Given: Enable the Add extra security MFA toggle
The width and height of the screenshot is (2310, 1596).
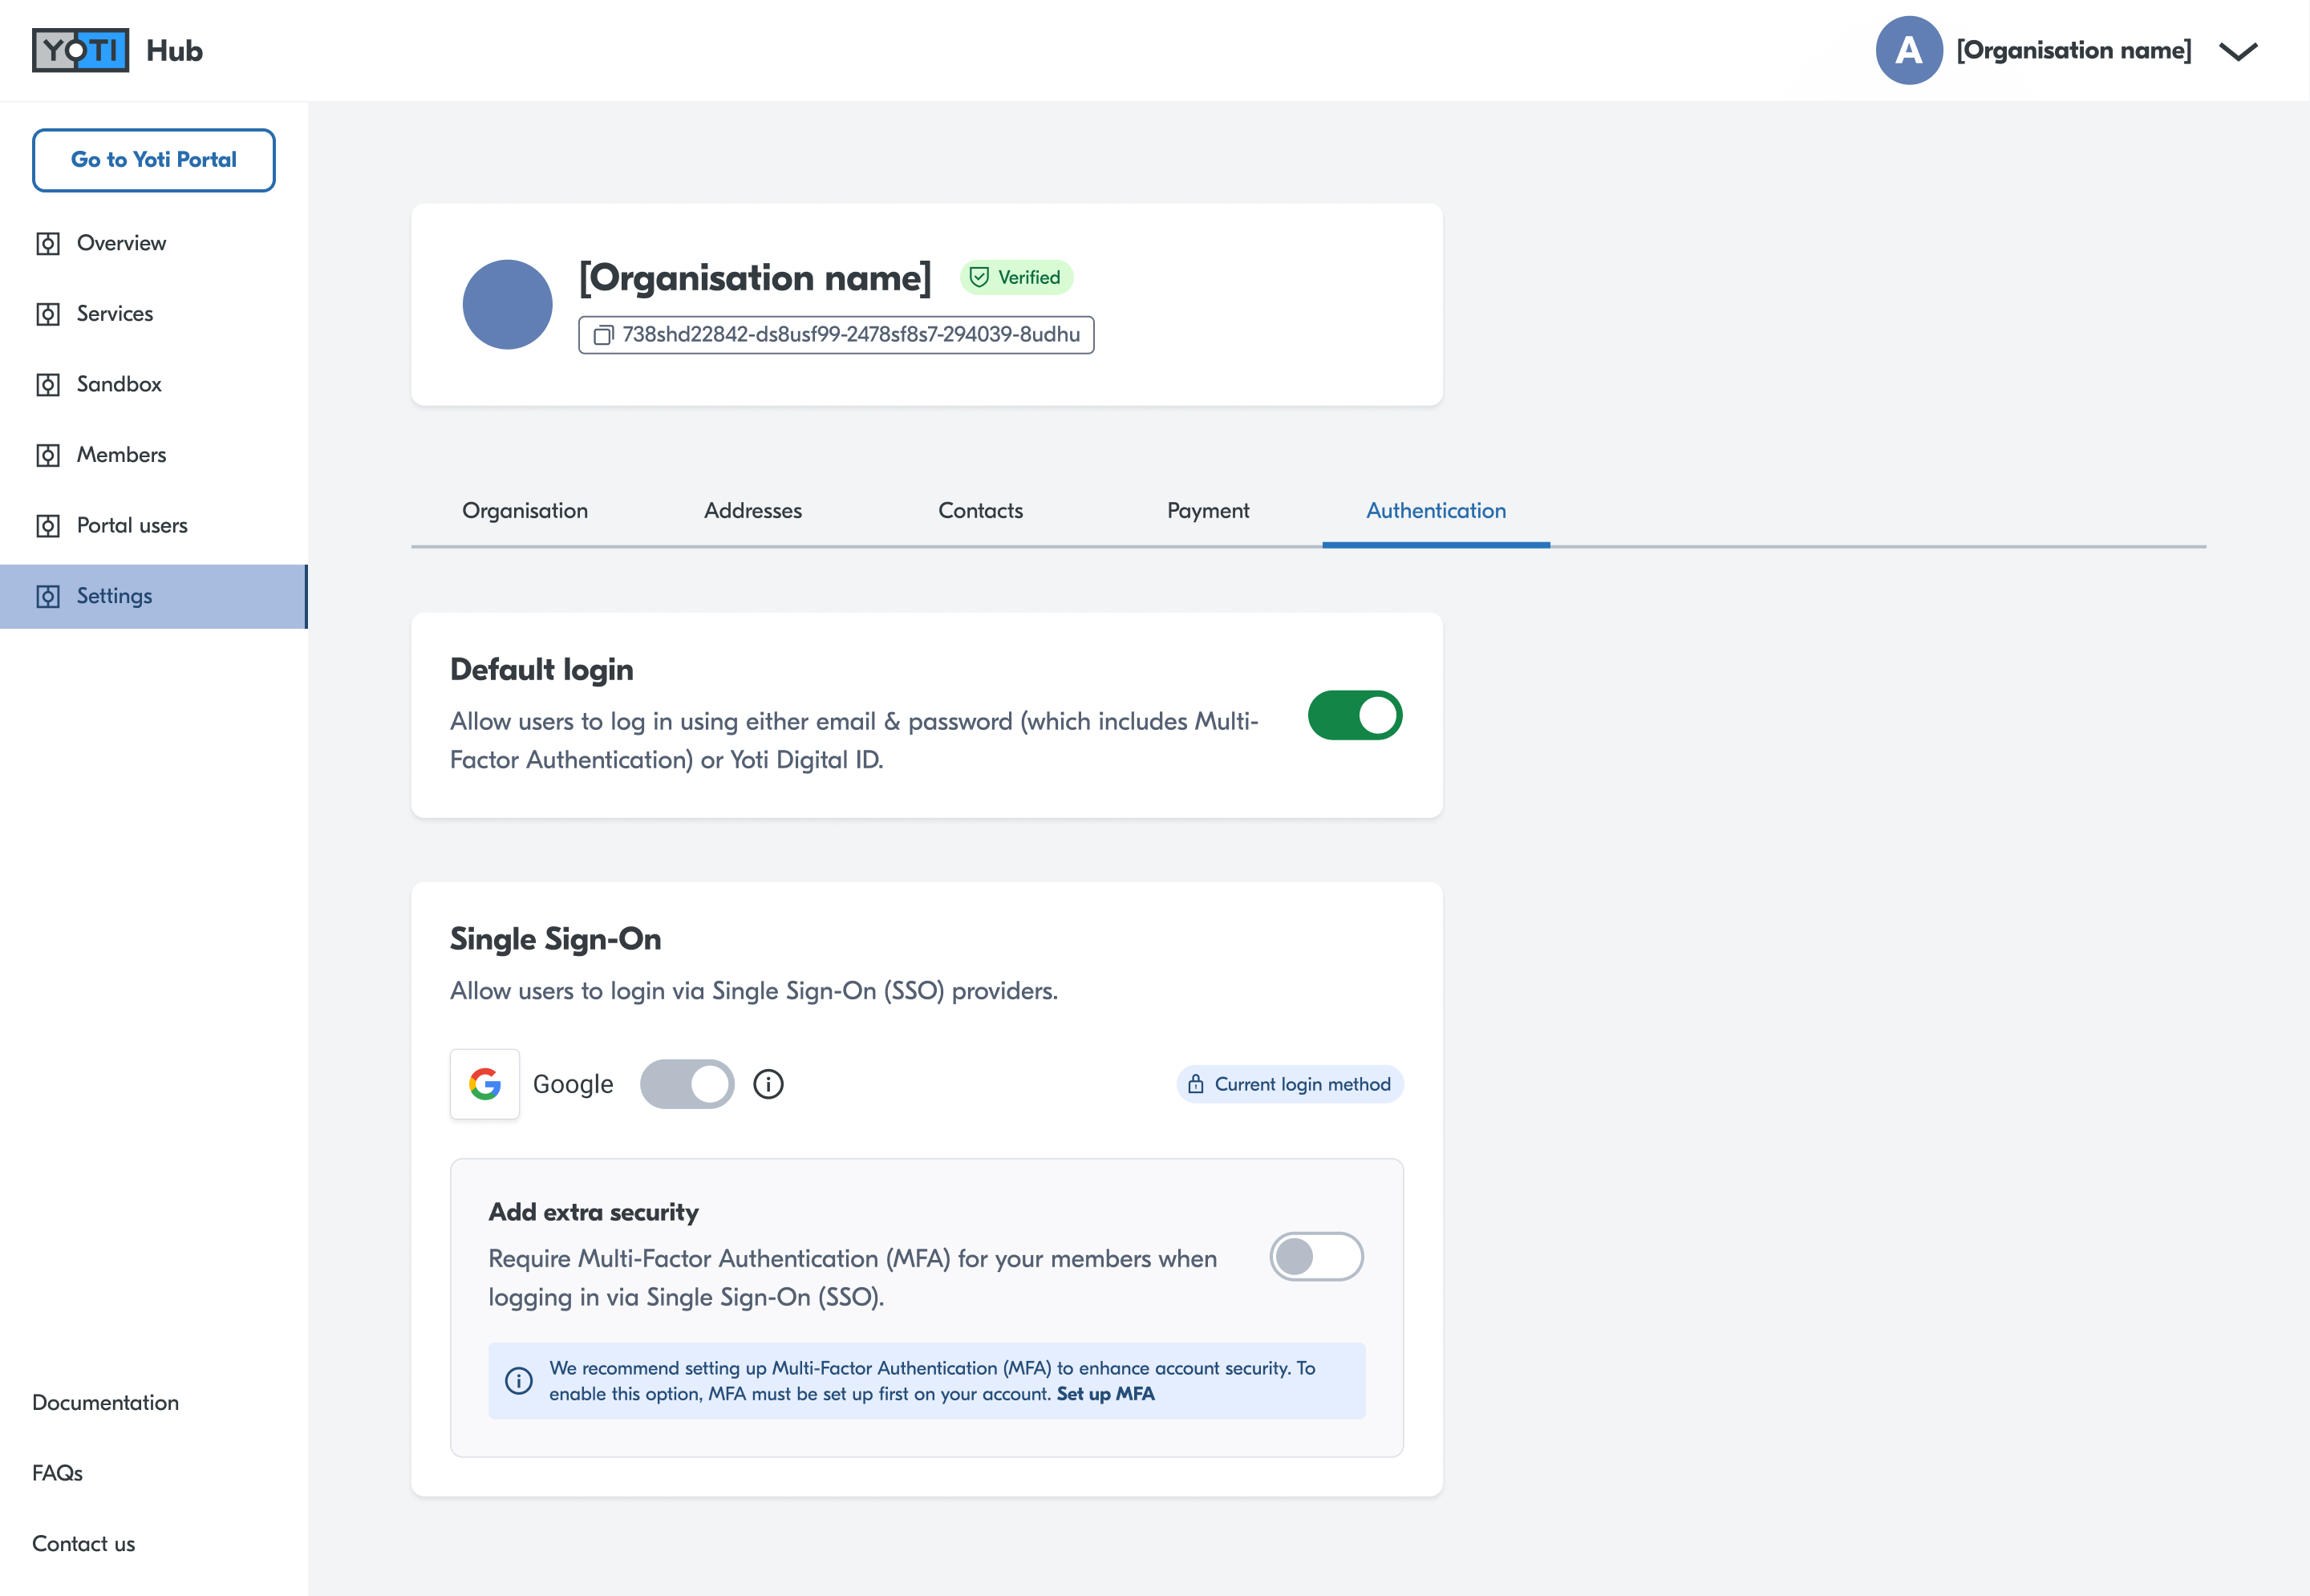Looking at the screenshot, I should click(x=1316, y=1257).
